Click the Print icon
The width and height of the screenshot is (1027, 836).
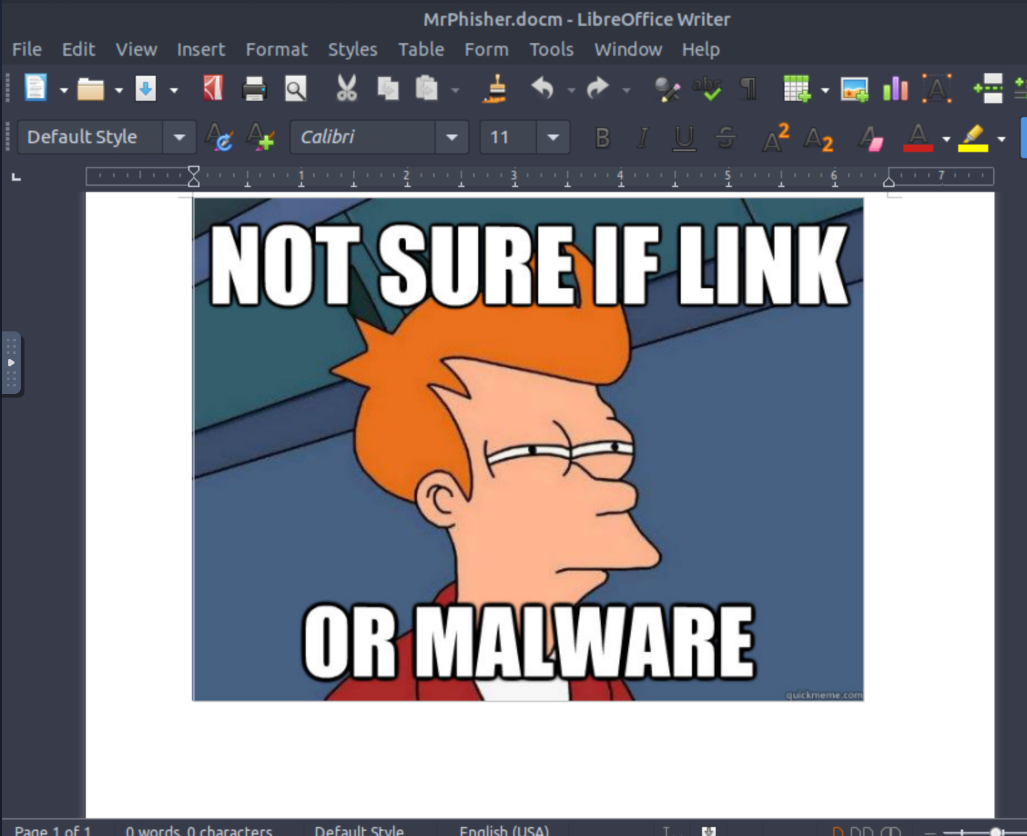point(254,89)
